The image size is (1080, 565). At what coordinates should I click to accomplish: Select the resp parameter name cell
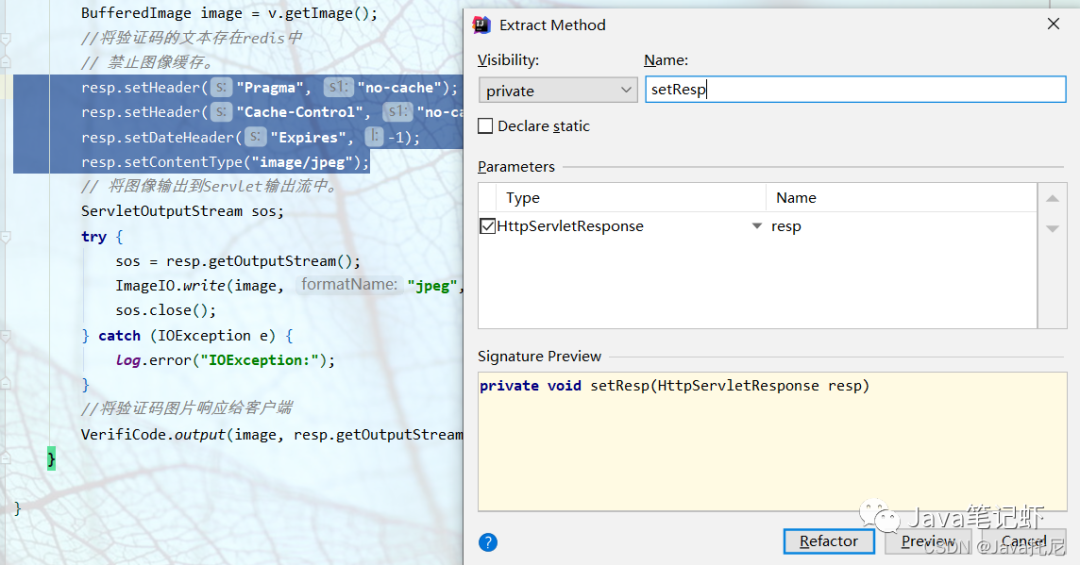786,227
